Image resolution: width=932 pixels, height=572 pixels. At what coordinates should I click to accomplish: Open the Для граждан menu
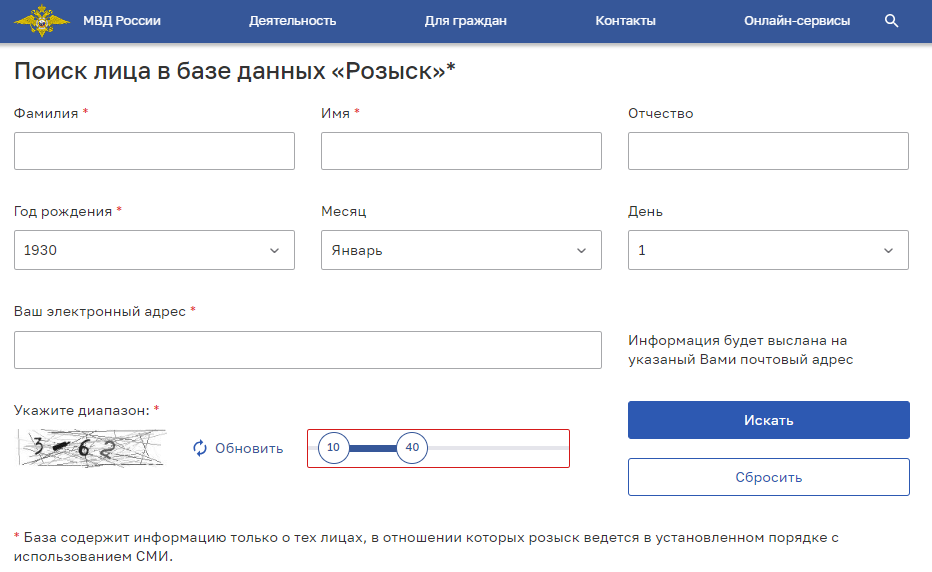tap(465, 21)
